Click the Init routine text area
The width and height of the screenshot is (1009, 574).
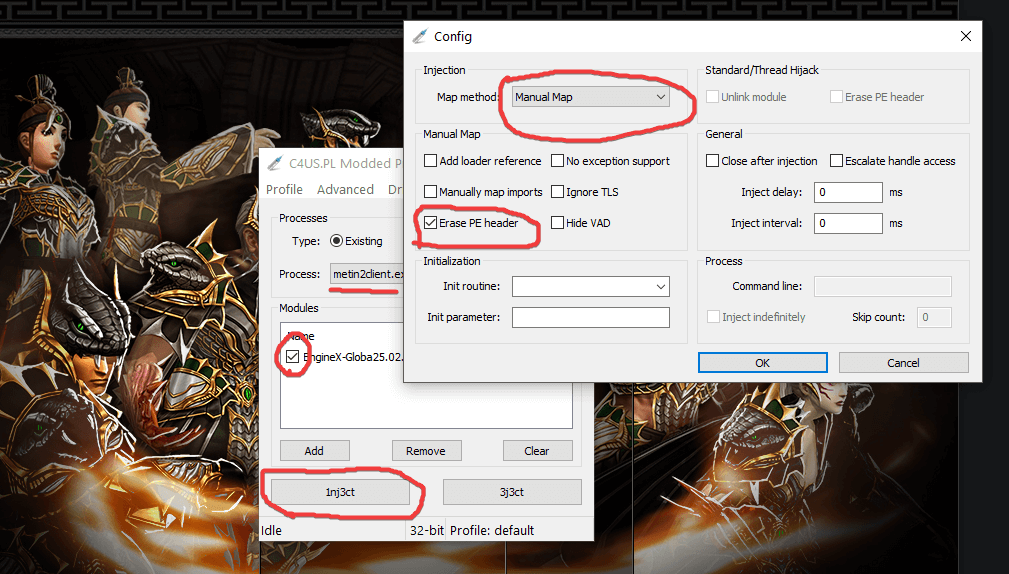coord(582,286)
